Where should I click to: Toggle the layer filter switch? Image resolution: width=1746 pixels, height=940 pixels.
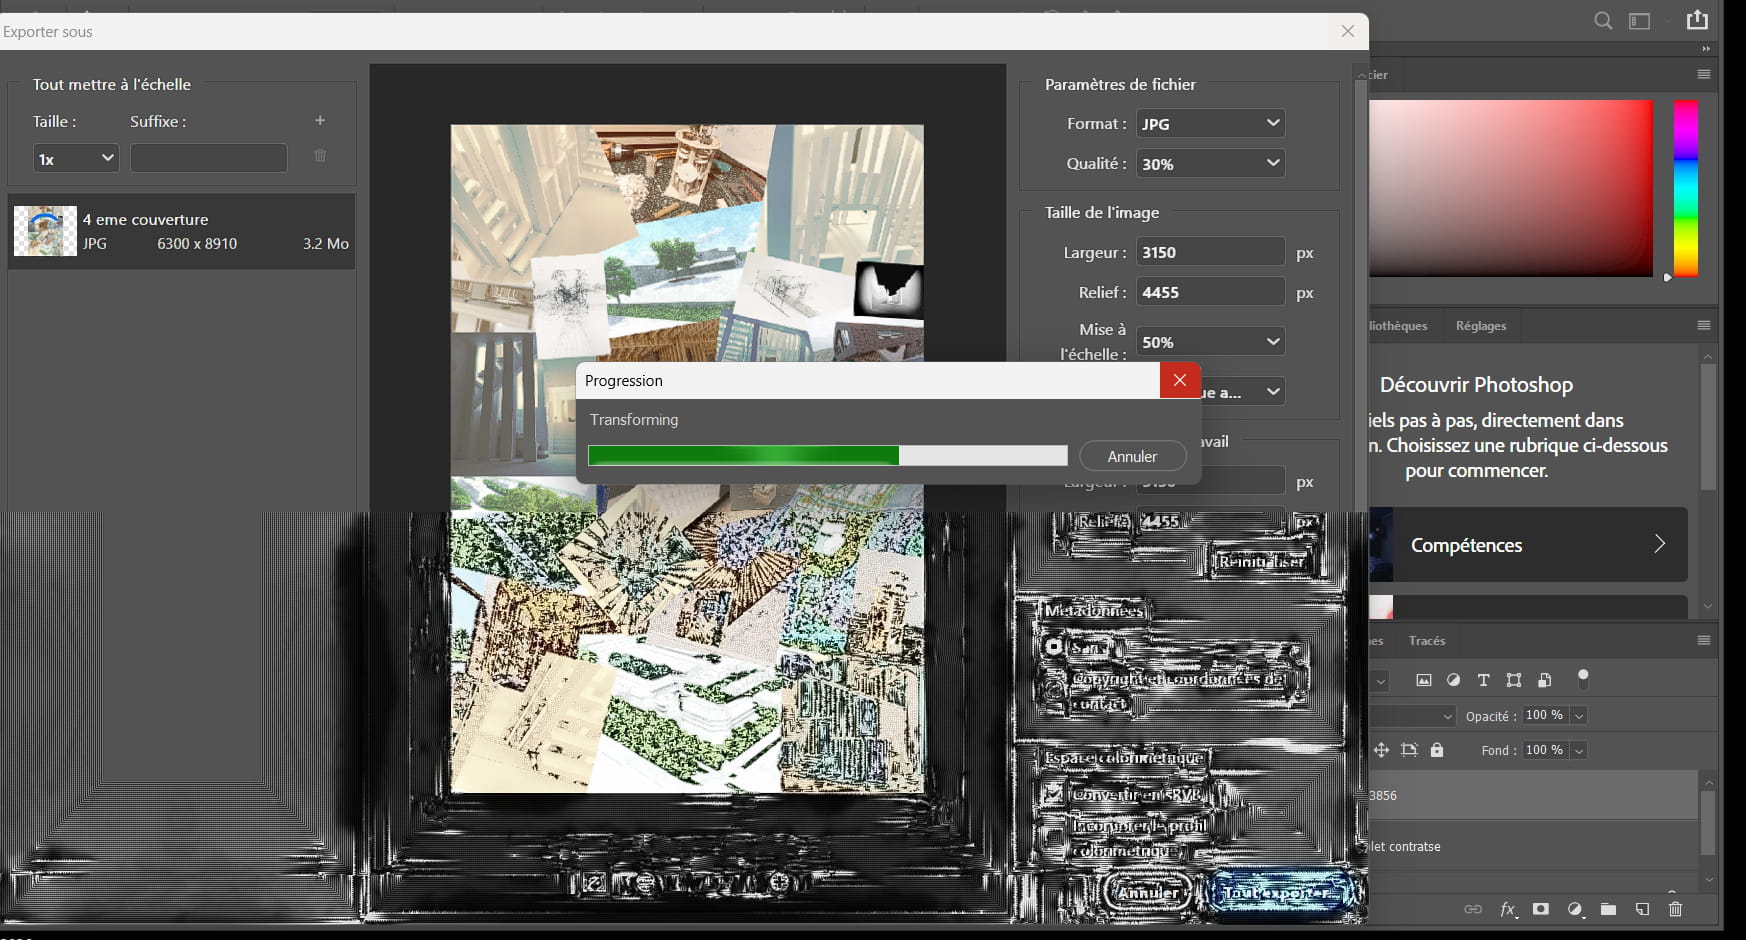pos(1582,679)
